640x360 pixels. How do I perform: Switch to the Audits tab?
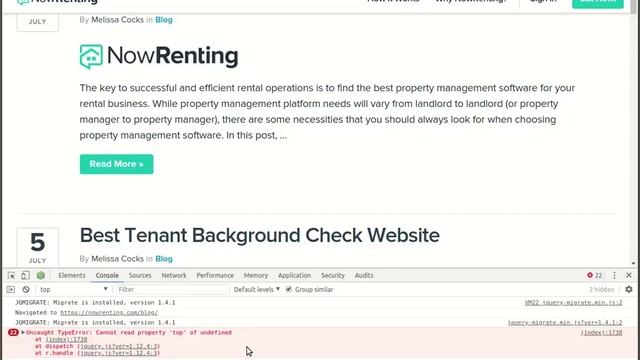(364, 276)
